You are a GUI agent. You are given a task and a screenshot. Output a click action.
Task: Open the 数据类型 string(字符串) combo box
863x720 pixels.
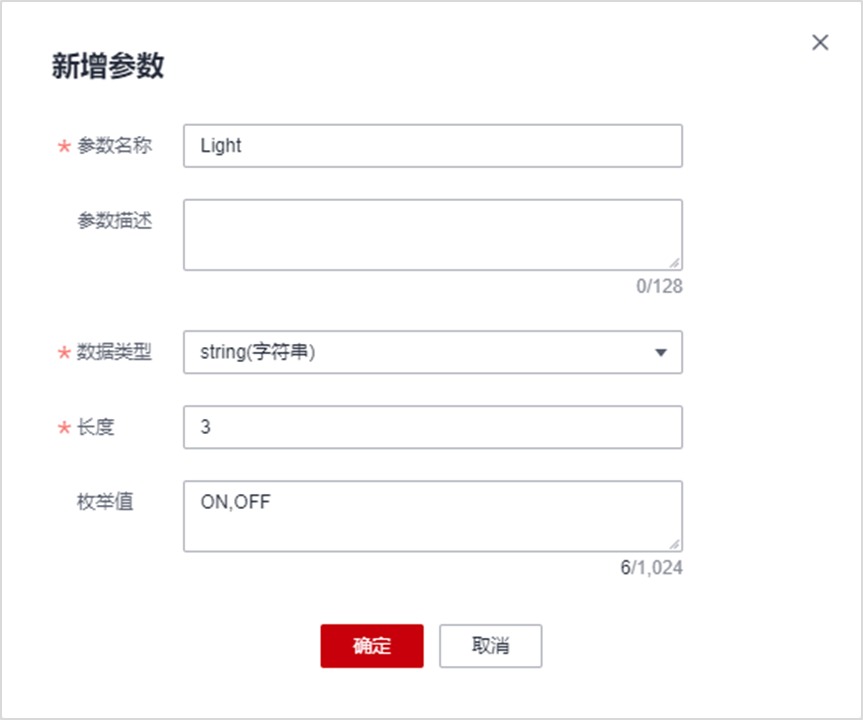pos(420,352)
